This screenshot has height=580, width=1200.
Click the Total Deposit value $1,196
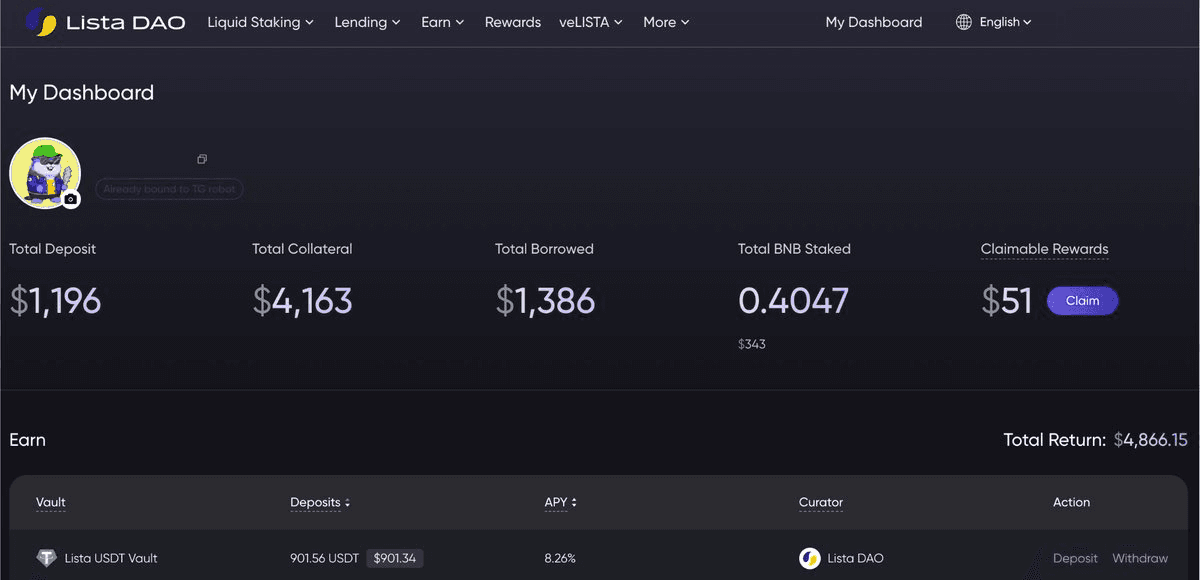point(55,301)
